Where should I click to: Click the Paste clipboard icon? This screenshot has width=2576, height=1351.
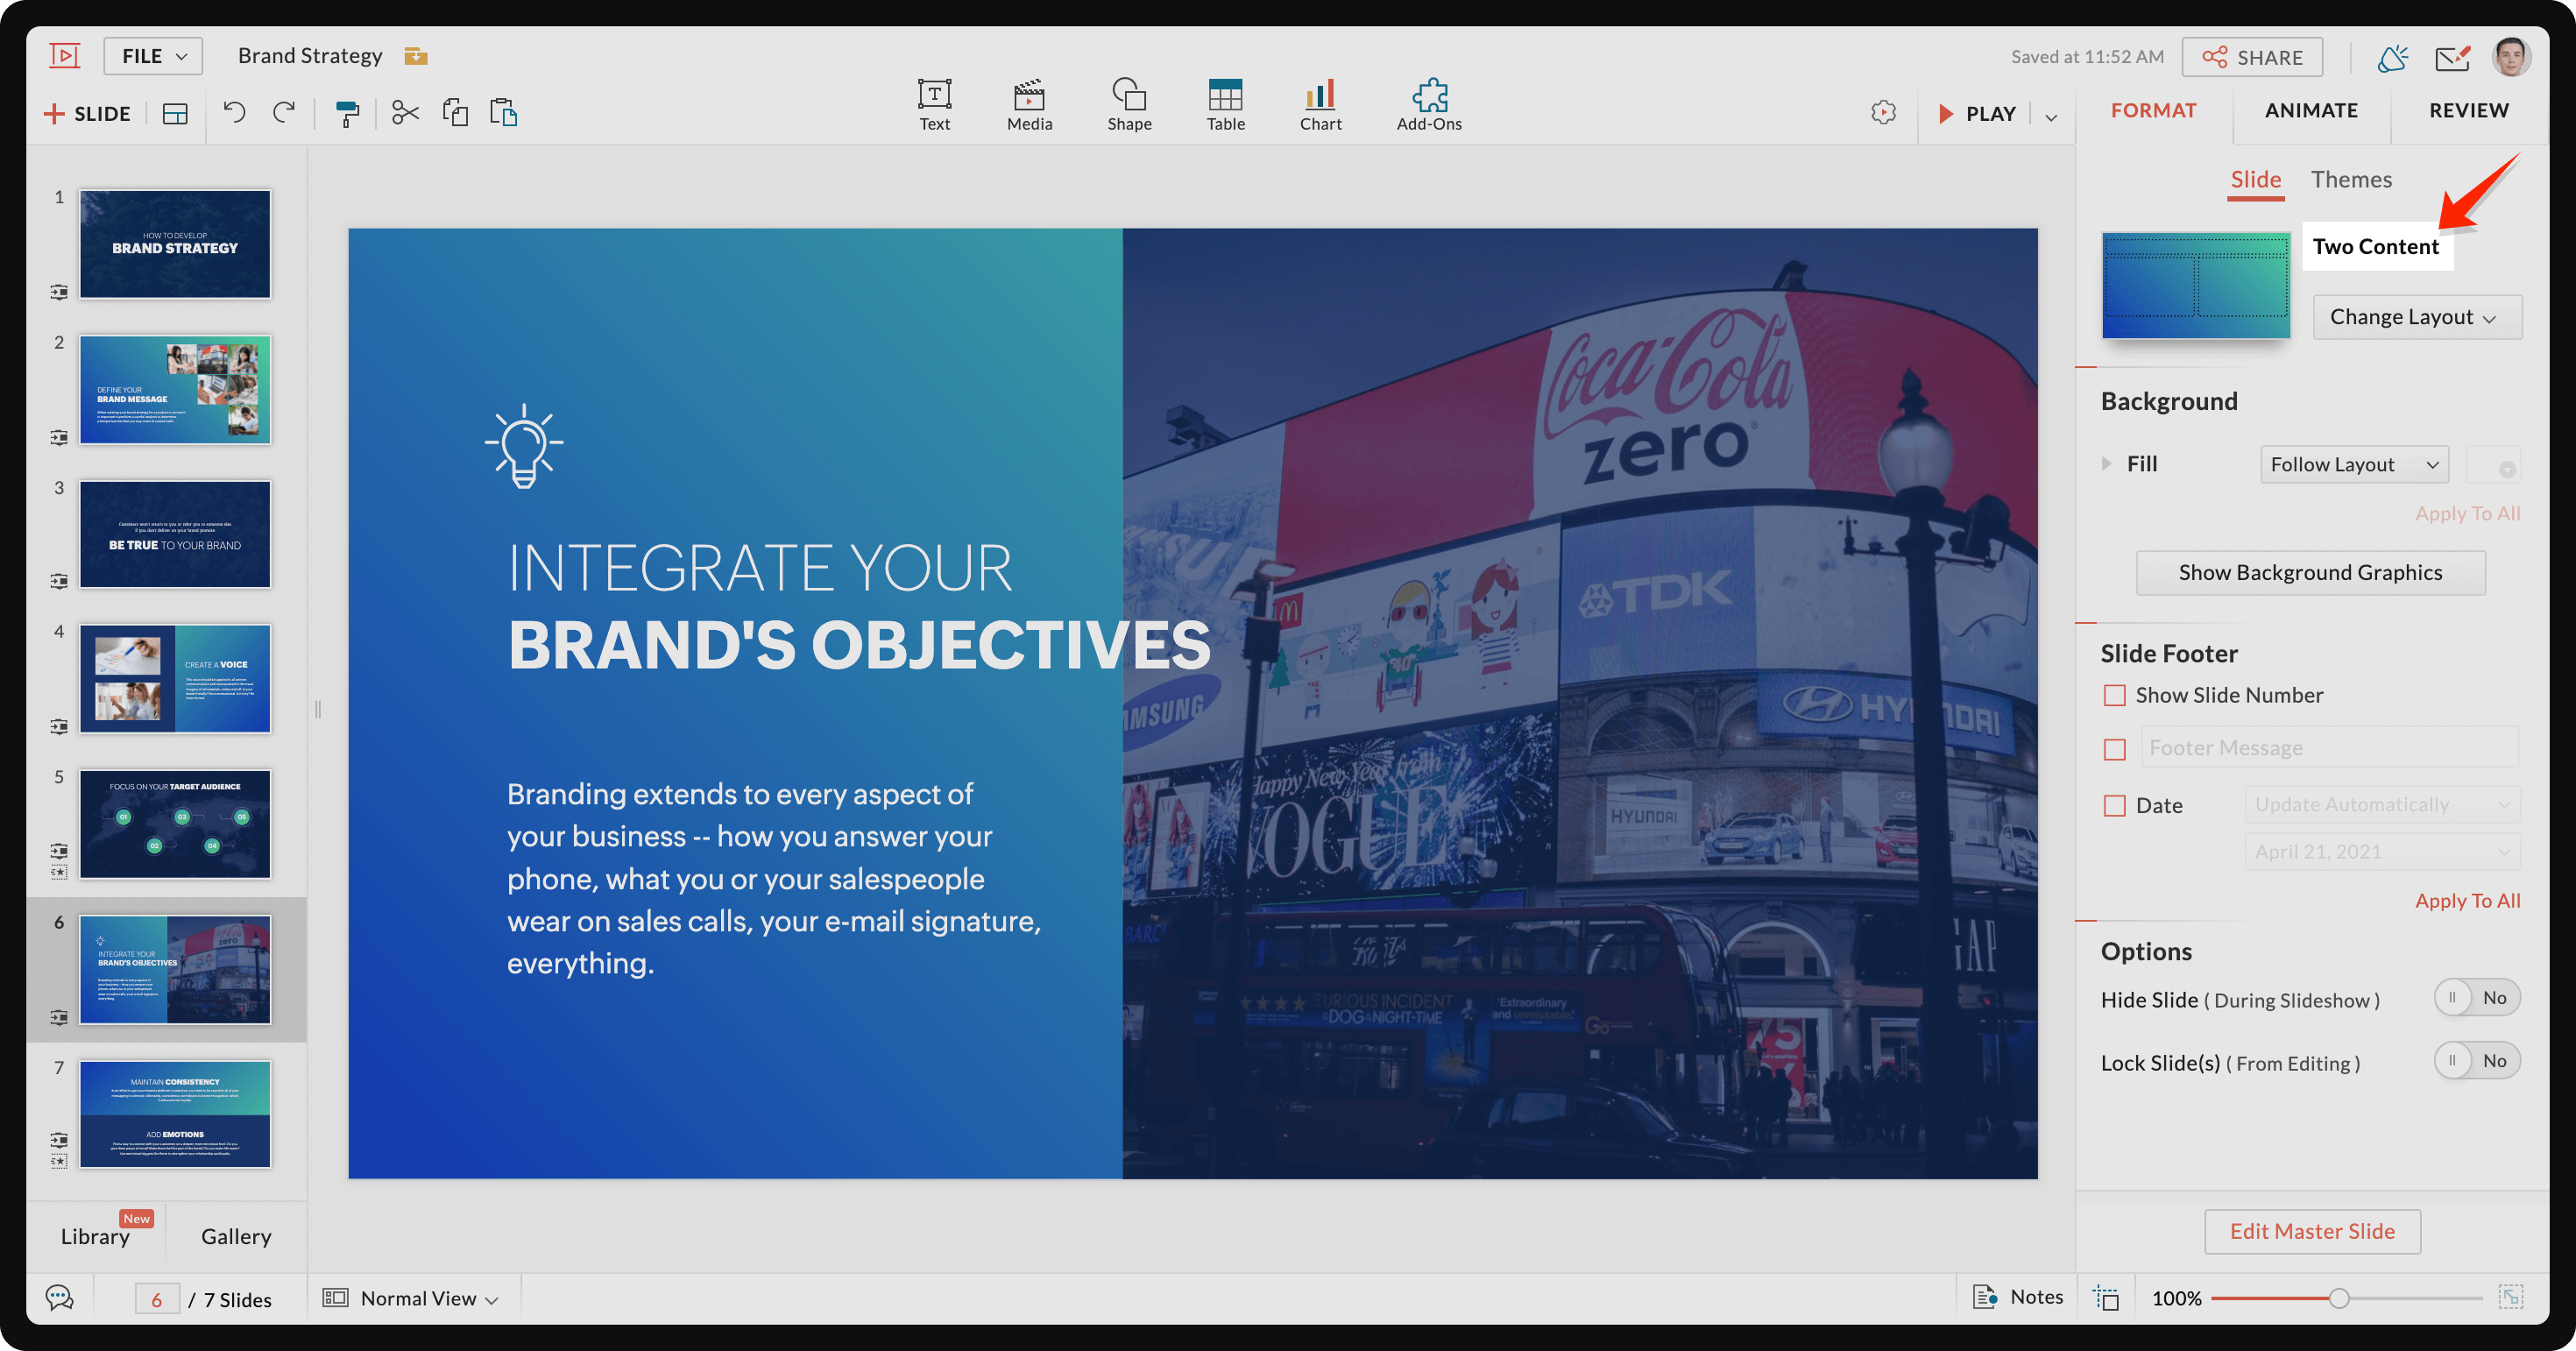[503, 113]
